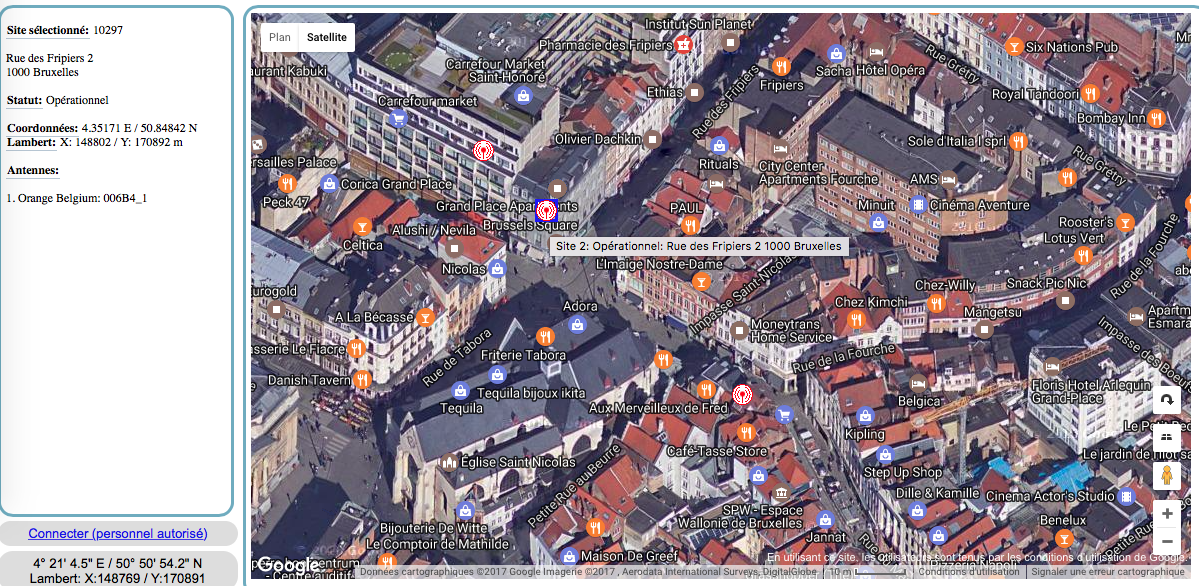Click the Moneytrans Home Service marker icon
This screenshot has height=586, width=1199.
coord(739,330)
